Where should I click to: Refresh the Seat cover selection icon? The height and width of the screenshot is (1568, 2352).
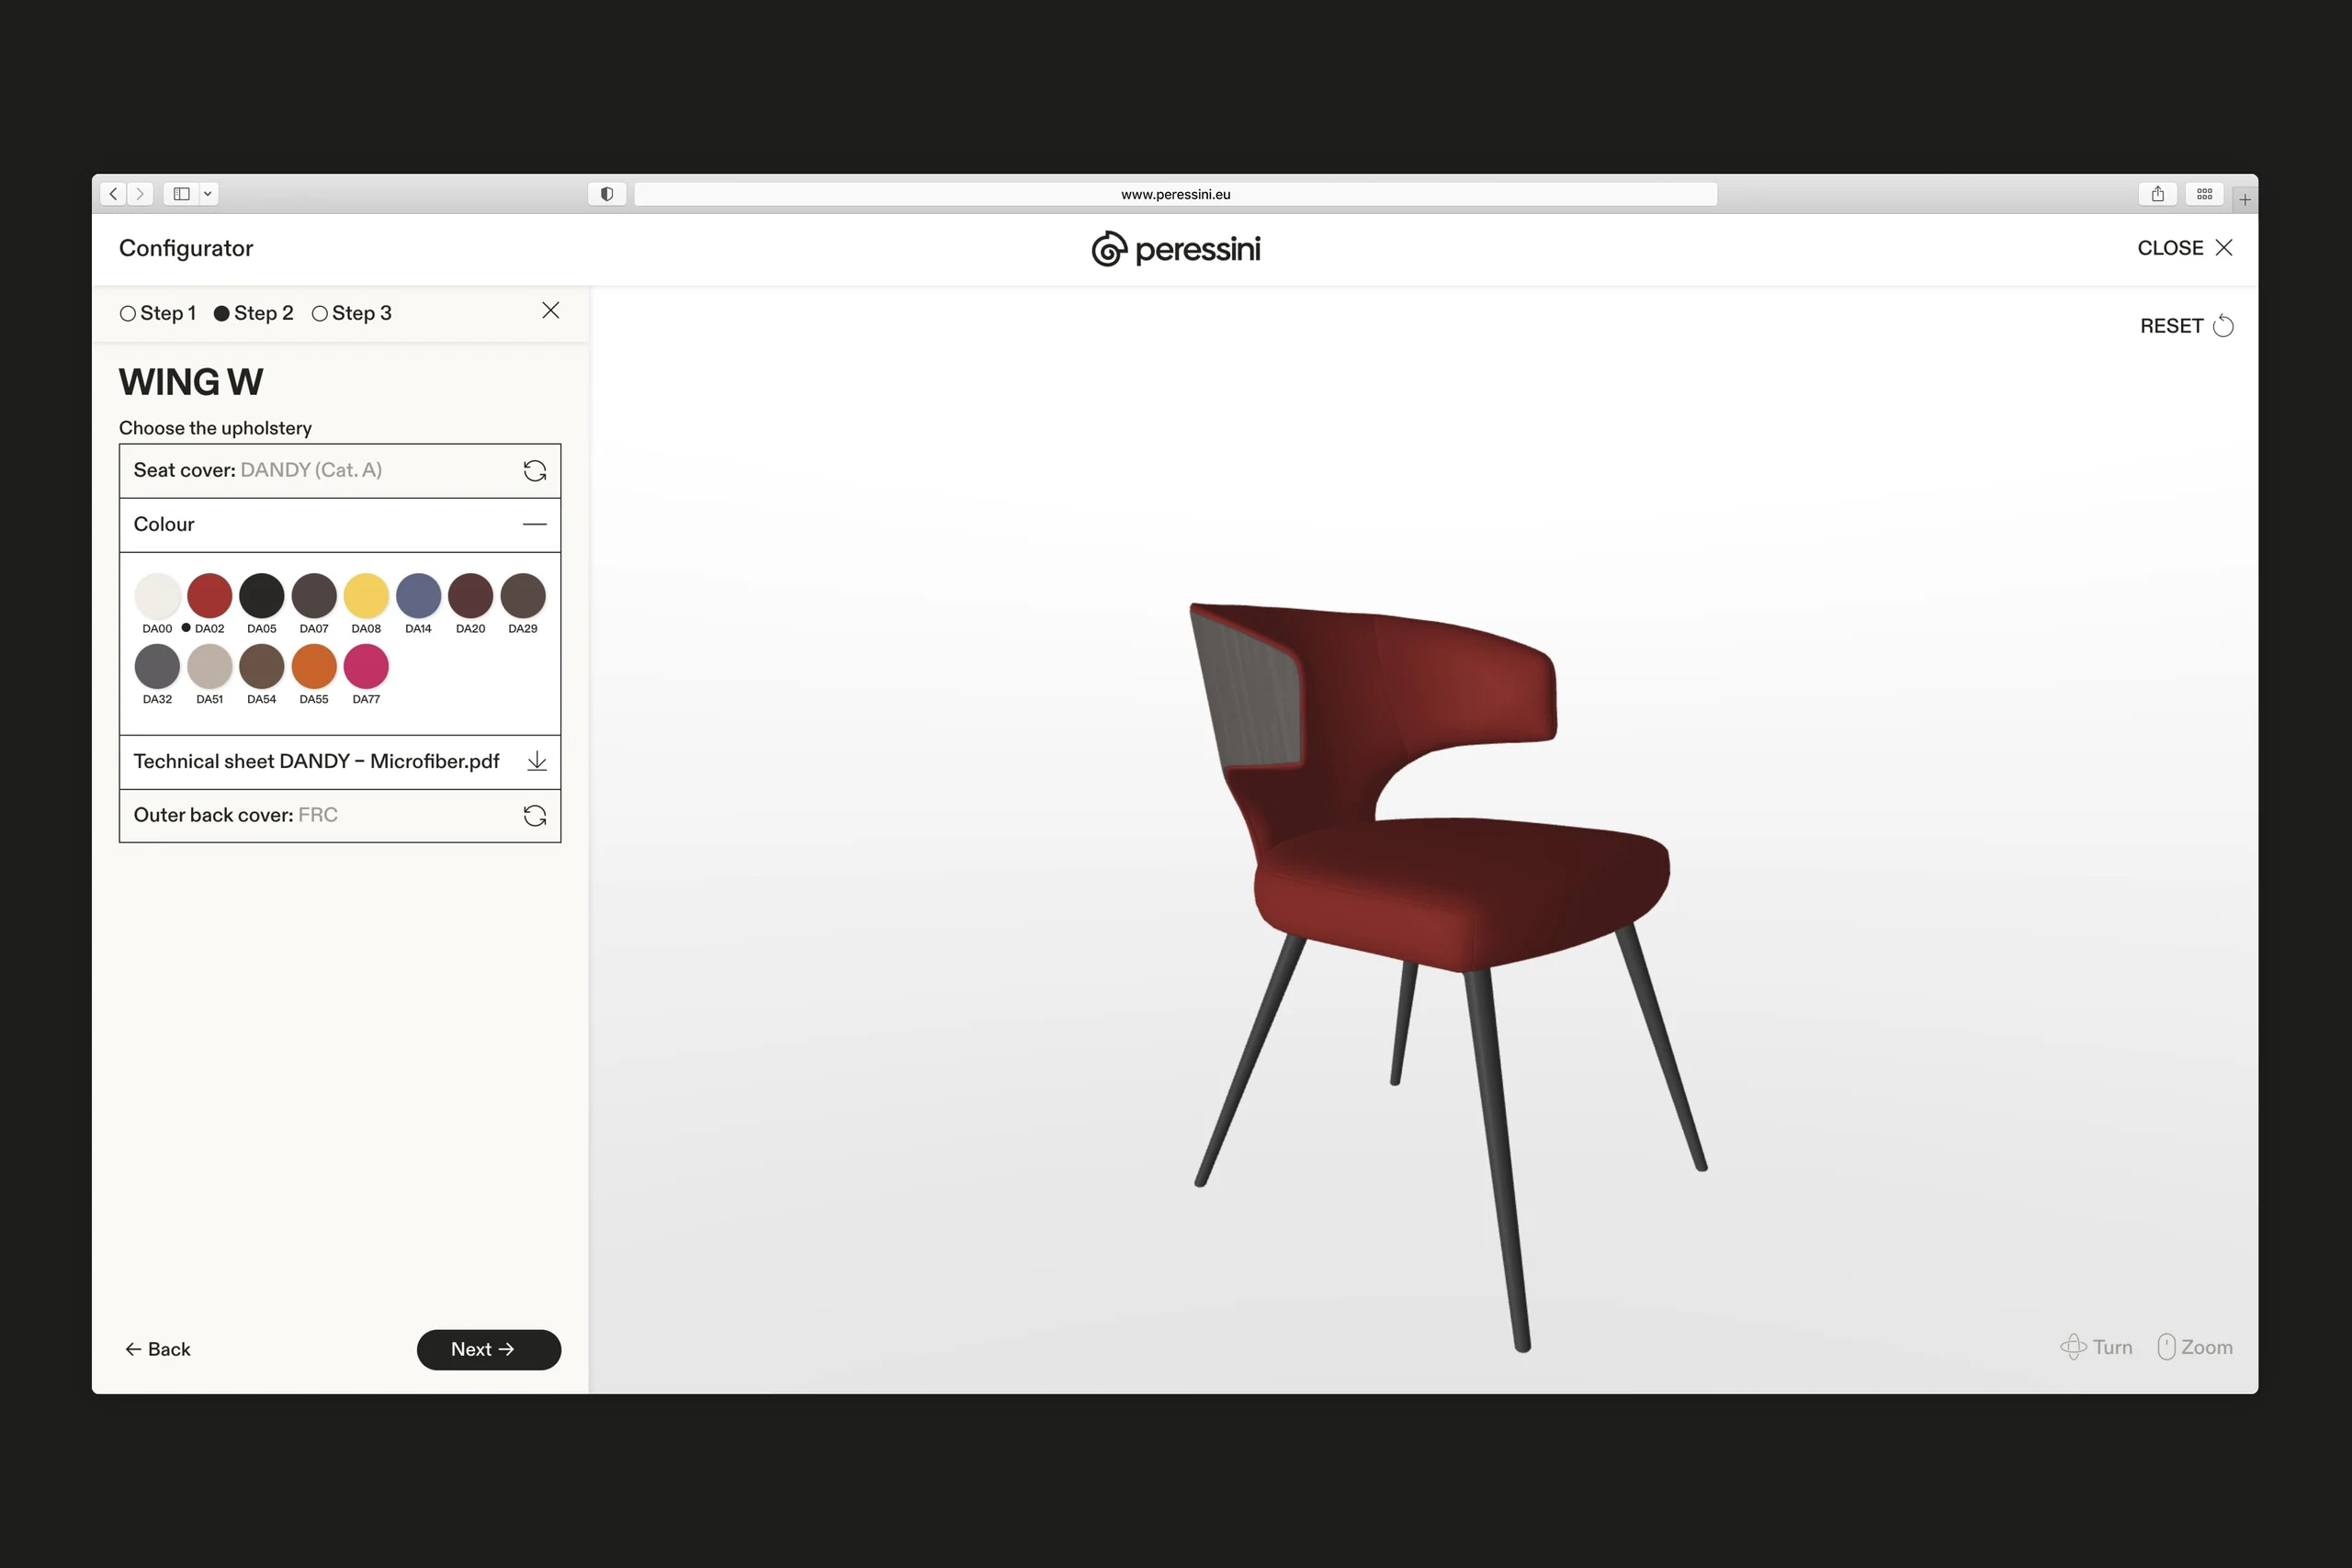[535, 471]
